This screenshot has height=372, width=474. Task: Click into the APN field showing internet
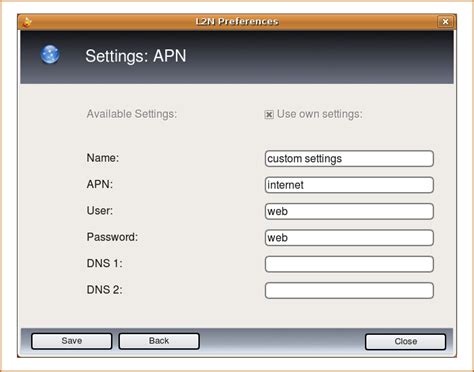tap(349, 185)
